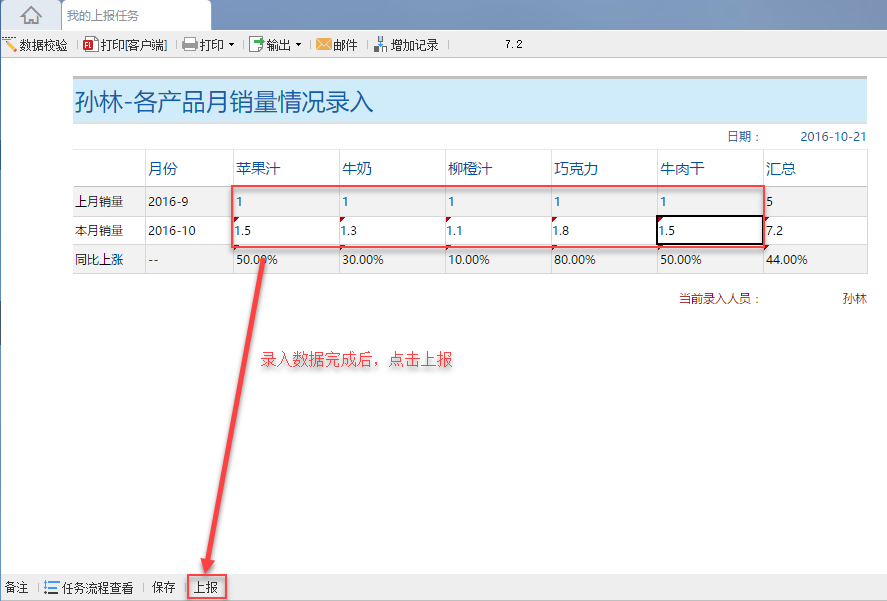887x601 pixels.
Task: Click the 任务流程查看 list icon
Action: click(51, 587)
